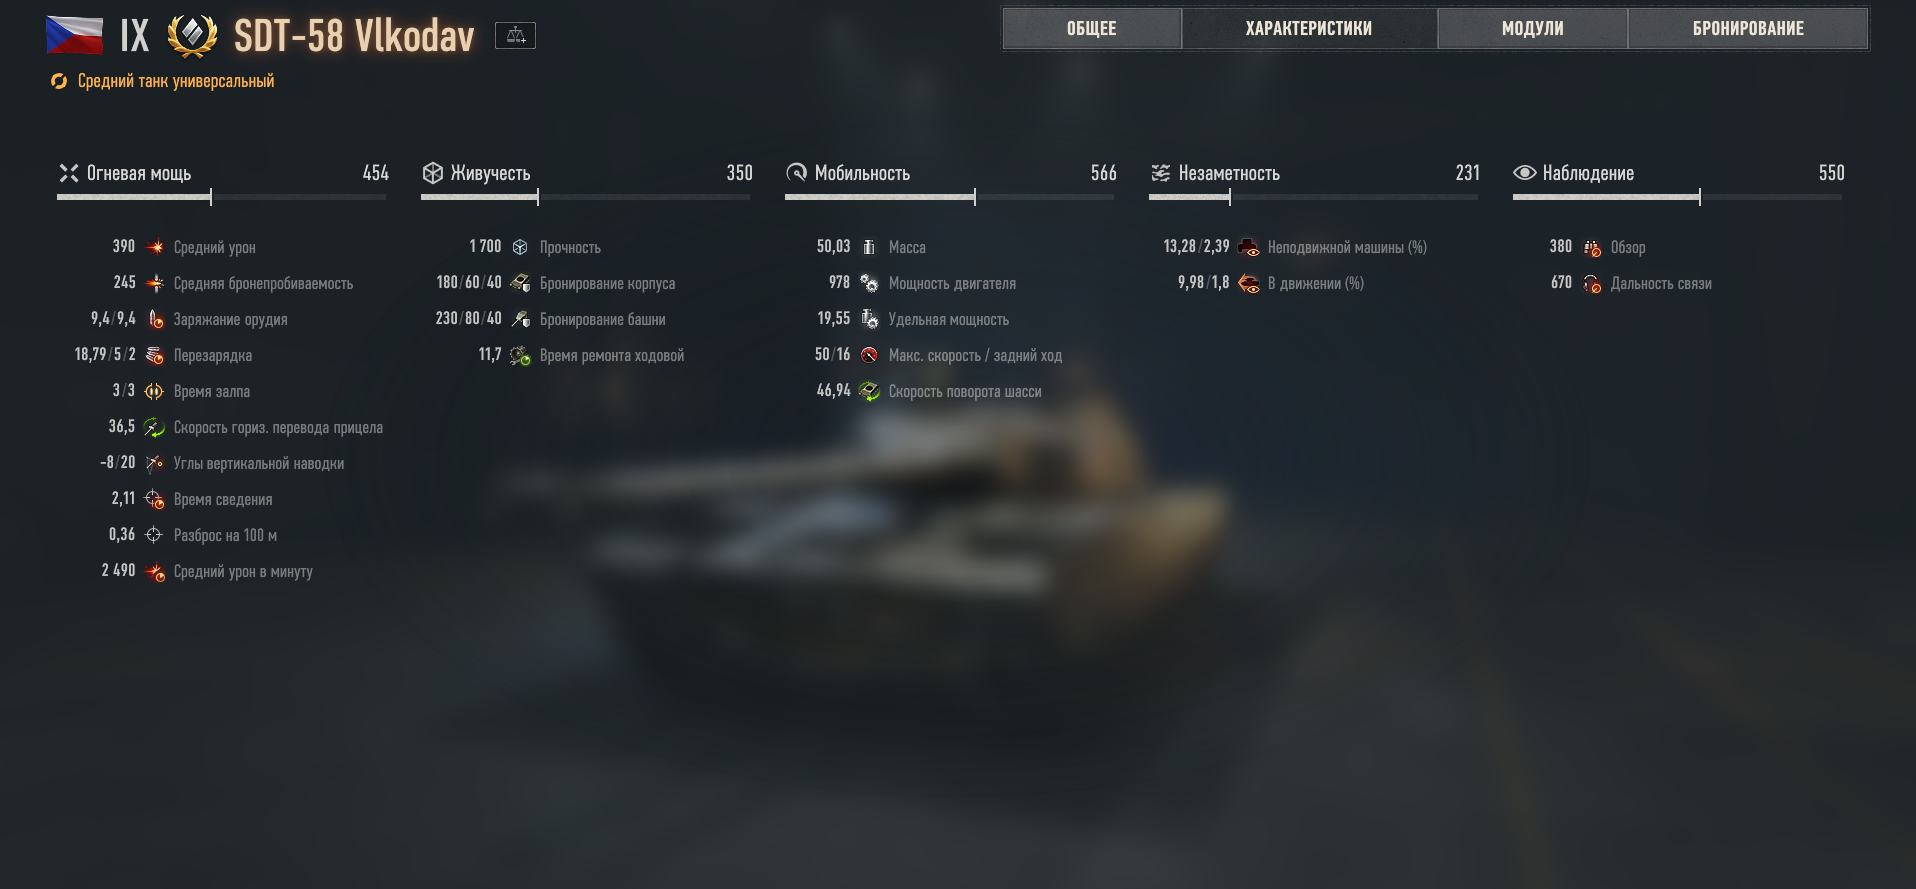Open the МОДУЛИ tab
This screenshot has height=889, width=1916.
pos(1532,29)
